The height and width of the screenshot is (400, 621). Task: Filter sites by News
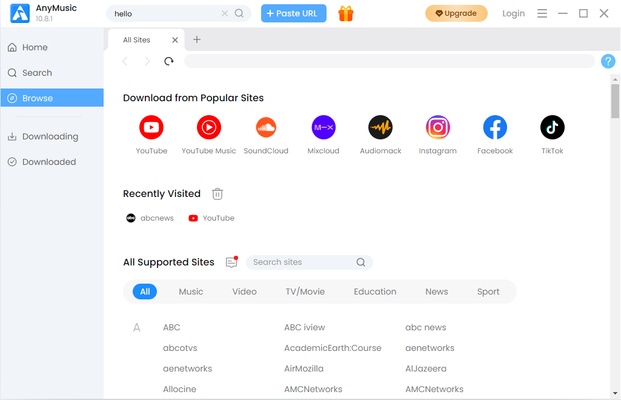click(436, 291)
